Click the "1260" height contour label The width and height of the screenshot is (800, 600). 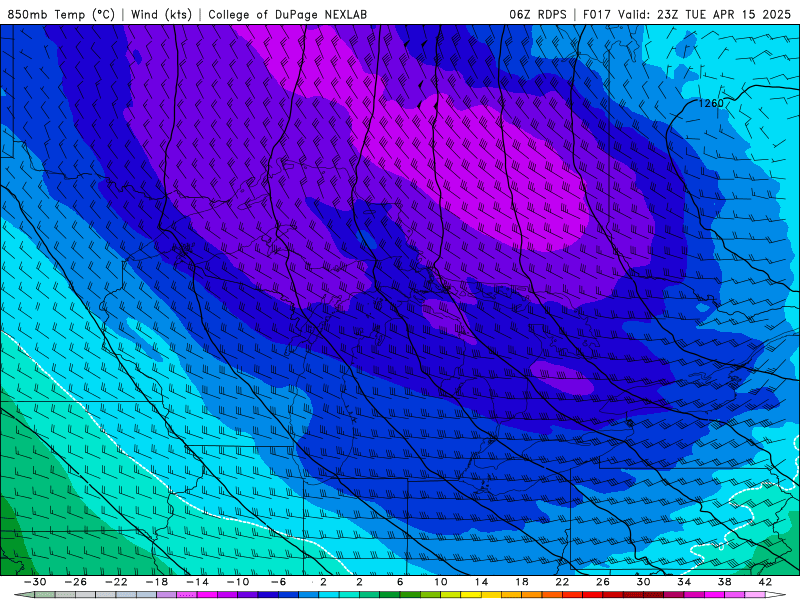(711, 103)
